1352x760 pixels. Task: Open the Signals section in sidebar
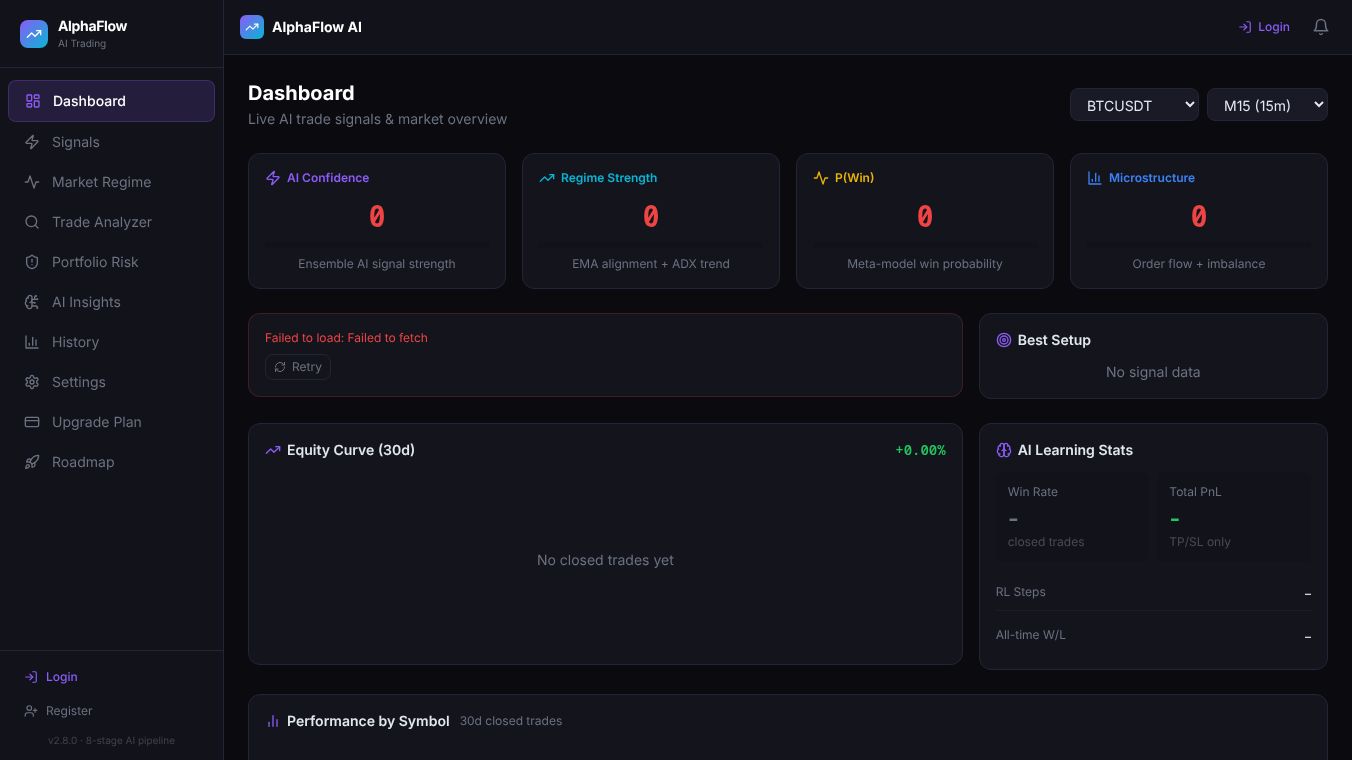75,141
